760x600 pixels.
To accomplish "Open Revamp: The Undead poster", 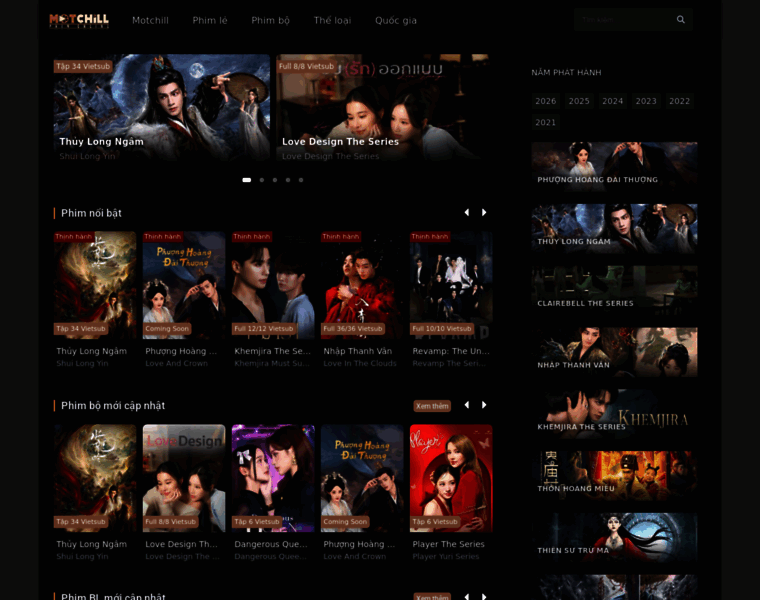I will tap(451, 285).
